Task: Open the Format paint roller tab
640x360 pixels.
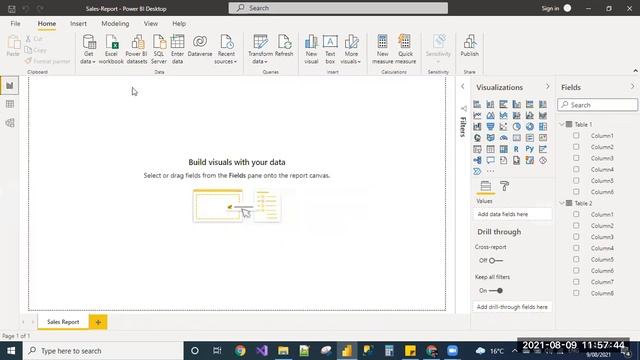Action: click(504, 186)
